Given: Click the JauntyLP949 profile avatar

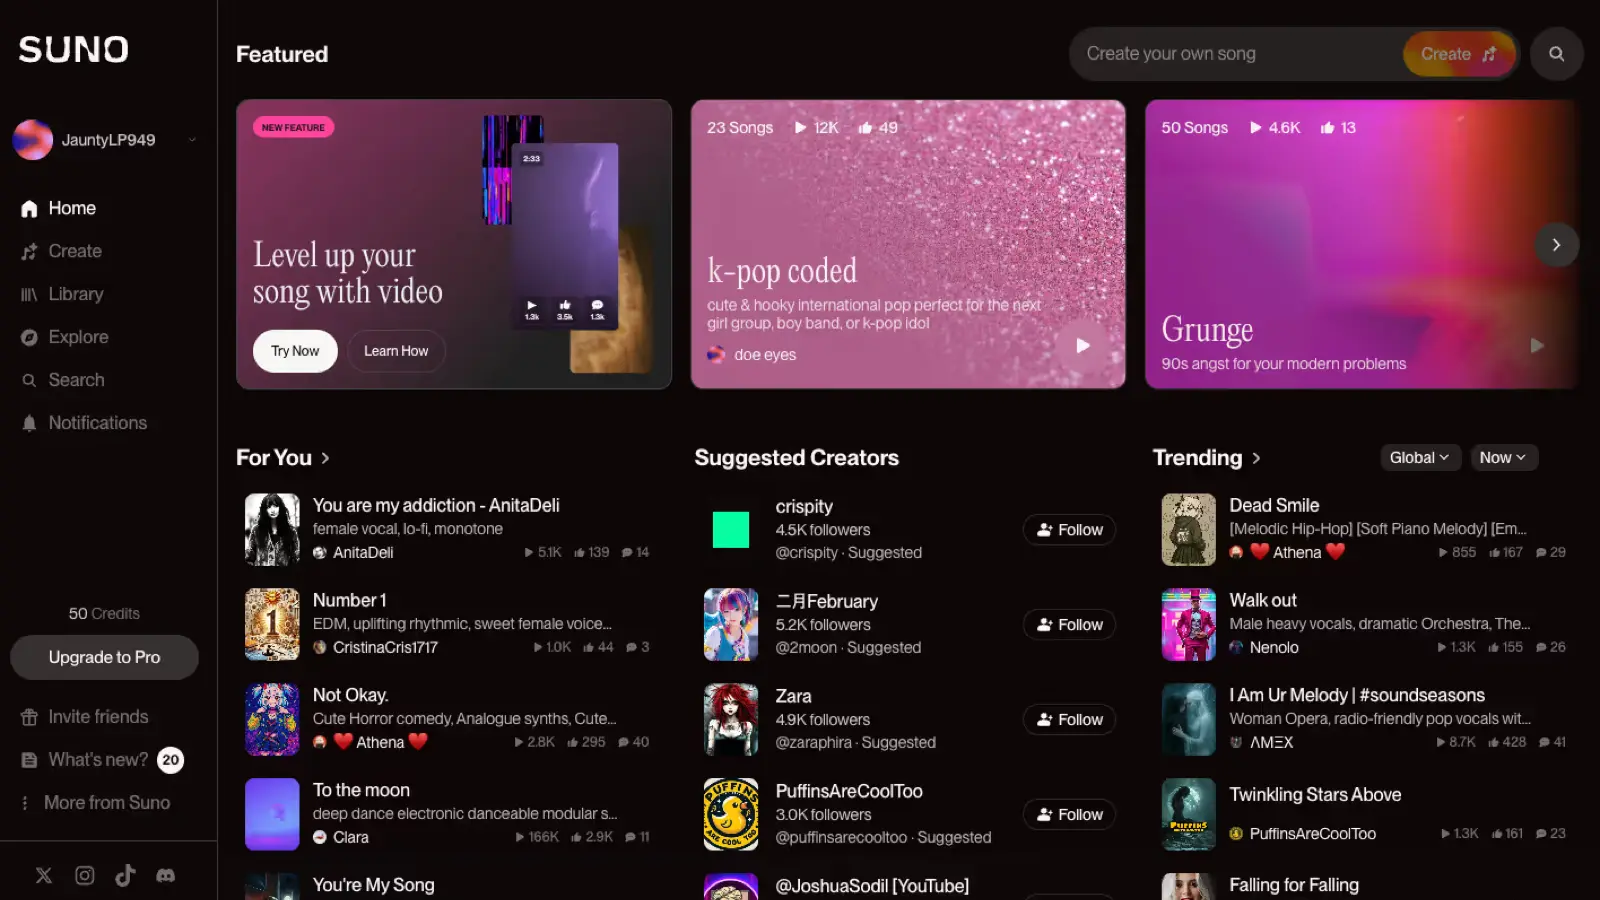Looking at the screenshot, I should pyautogui.click(x=33, y=140).
